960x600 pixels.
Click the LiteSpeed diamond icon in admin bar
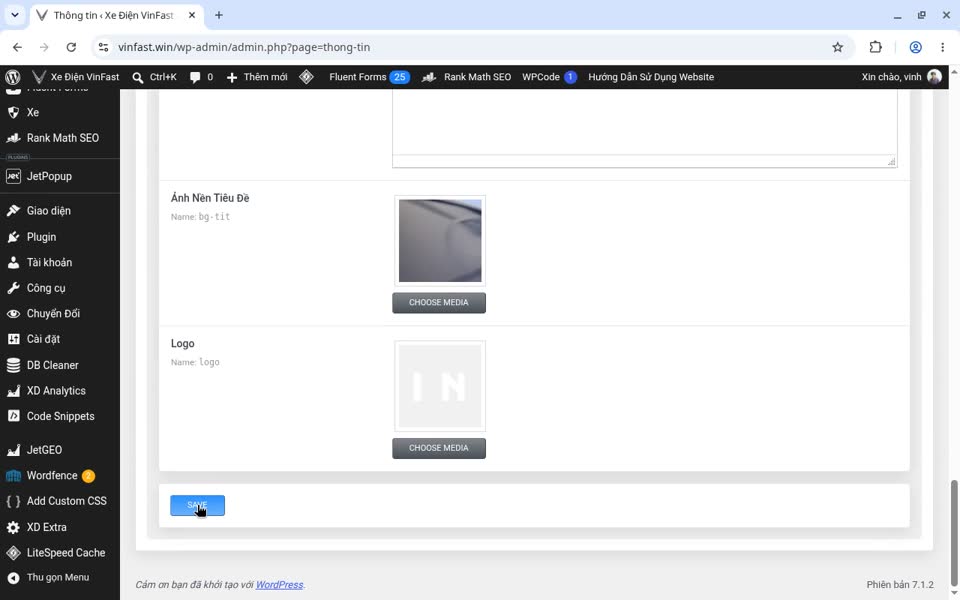tap(307, 77)
